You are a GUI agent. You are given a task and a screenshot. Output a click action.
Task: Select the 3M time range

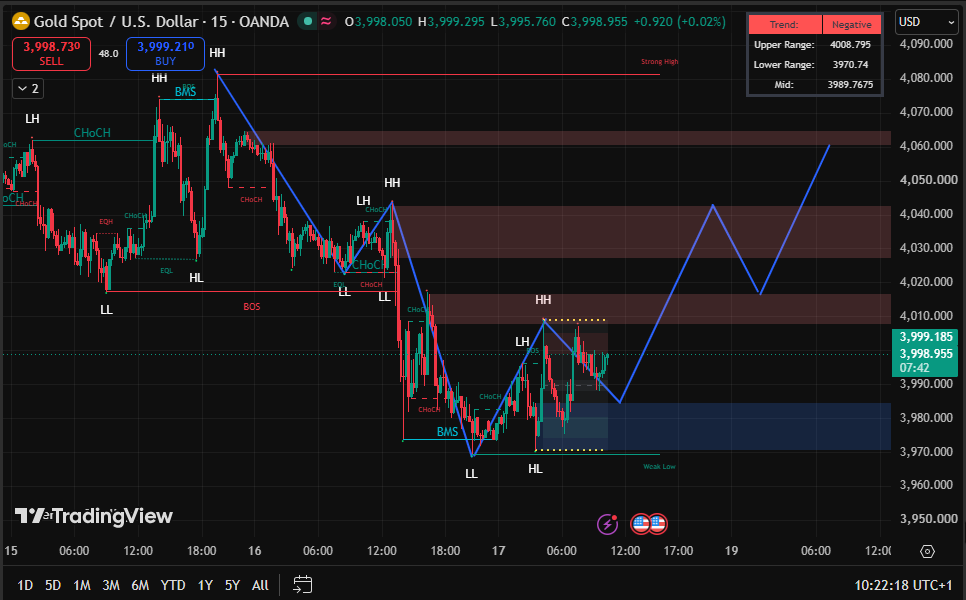(x=111, y=585)
